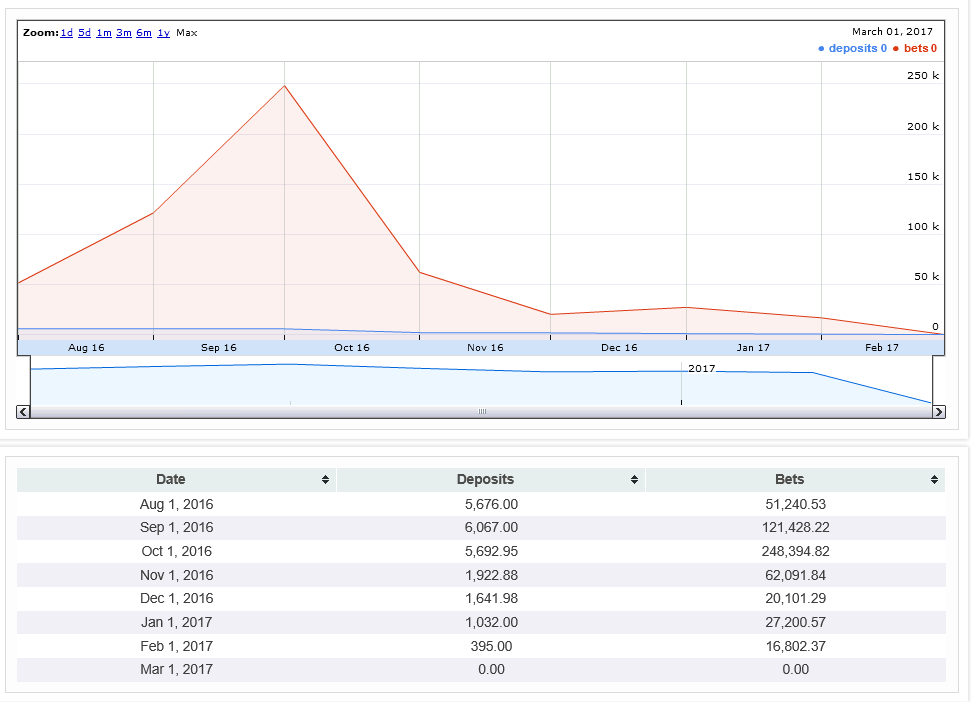
Task: Switch chart zoom to 6m
Action: 144,33
